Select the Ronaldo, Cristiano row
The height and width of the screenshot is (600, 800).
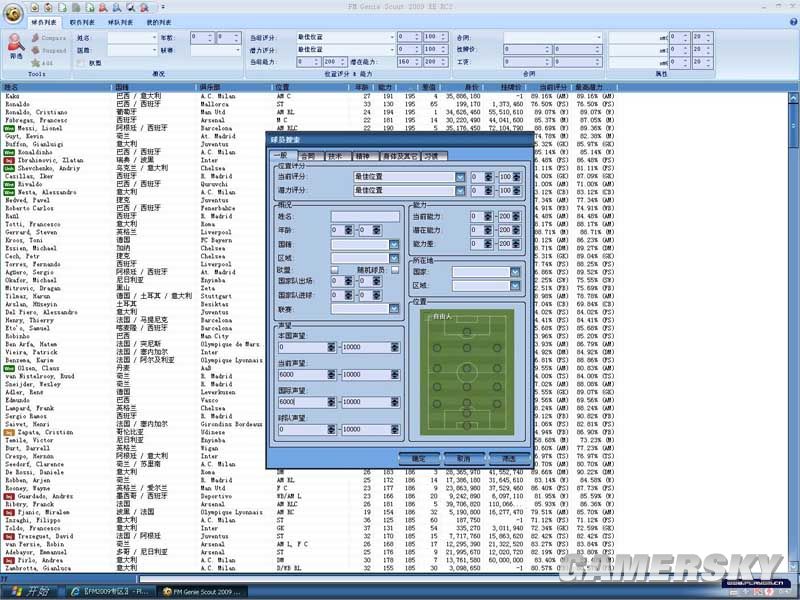310,112
